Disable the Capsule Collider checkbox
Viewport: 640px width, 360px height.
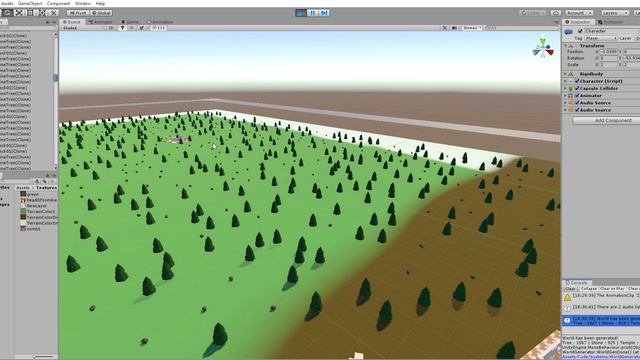pos(577,88)
